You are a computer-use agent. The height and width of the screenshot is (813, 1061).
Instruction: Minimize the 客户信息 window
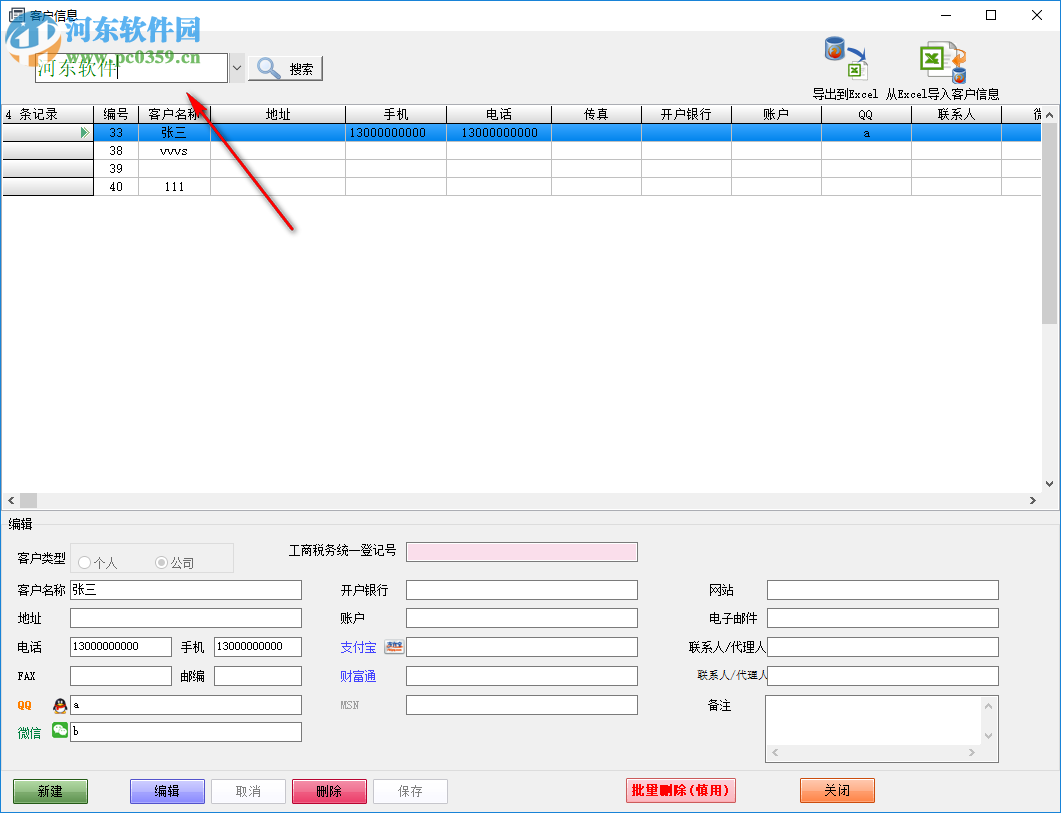click(x=946, y=15)
